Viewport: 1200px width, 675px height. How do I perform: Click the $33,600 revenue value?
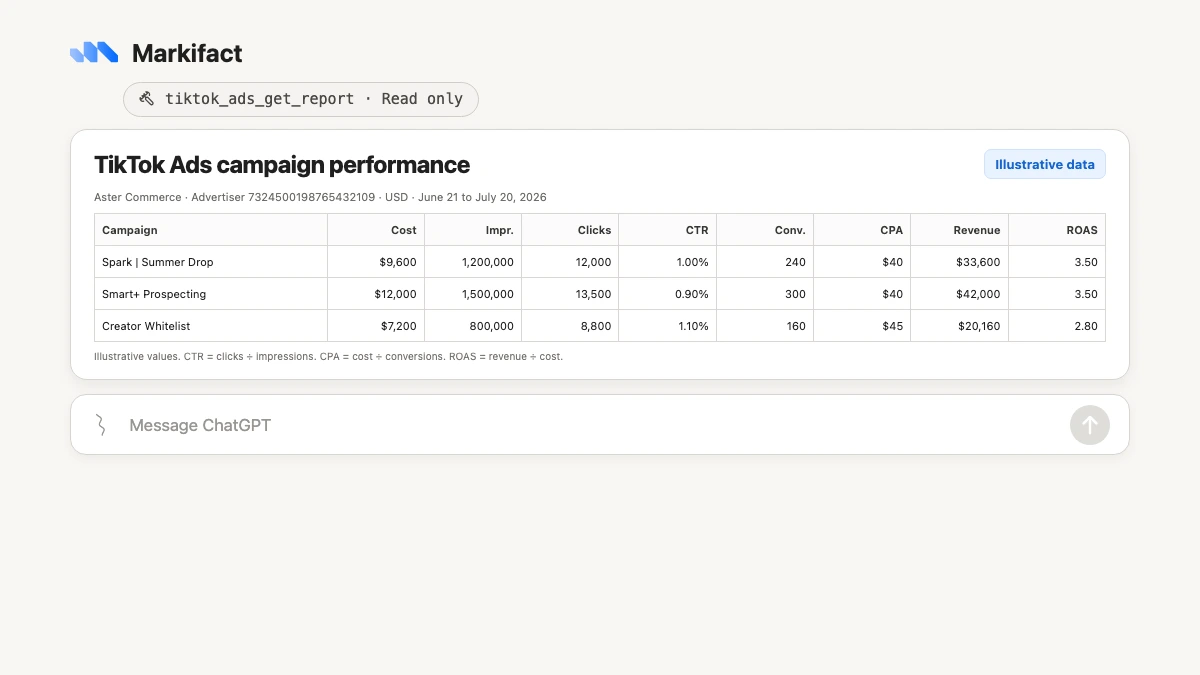point(978,262)
